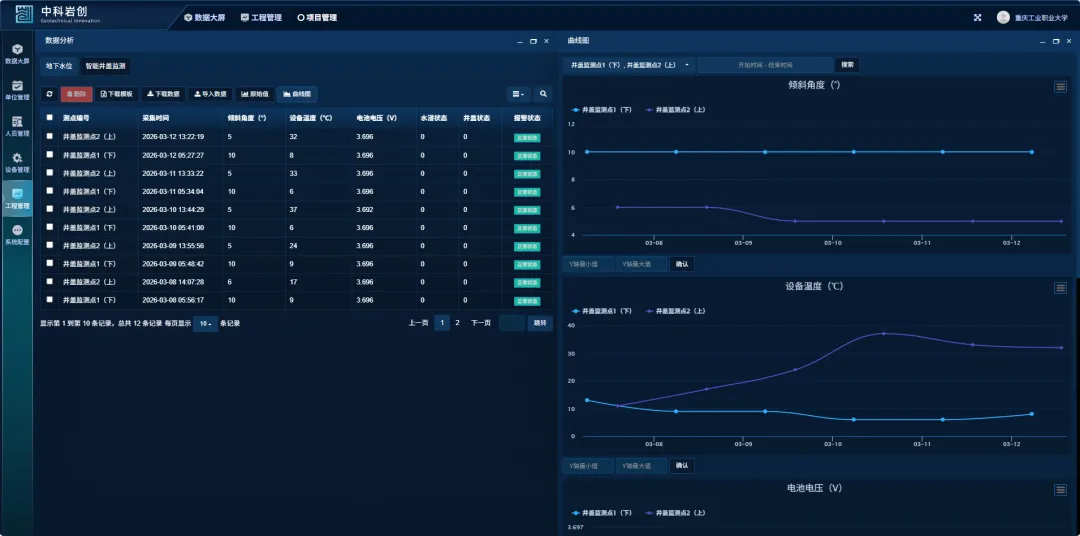This screenshot has width=1080, height=536.
Task: Switch to the 地下水位 tab
Action: [x=59, y=66]
